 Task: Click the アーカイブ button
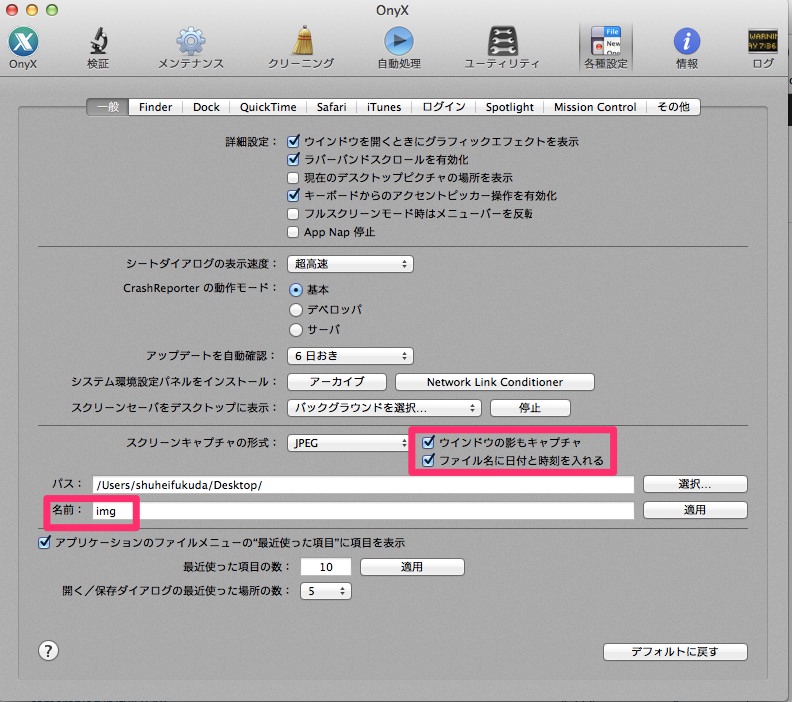tap(337, 382)
